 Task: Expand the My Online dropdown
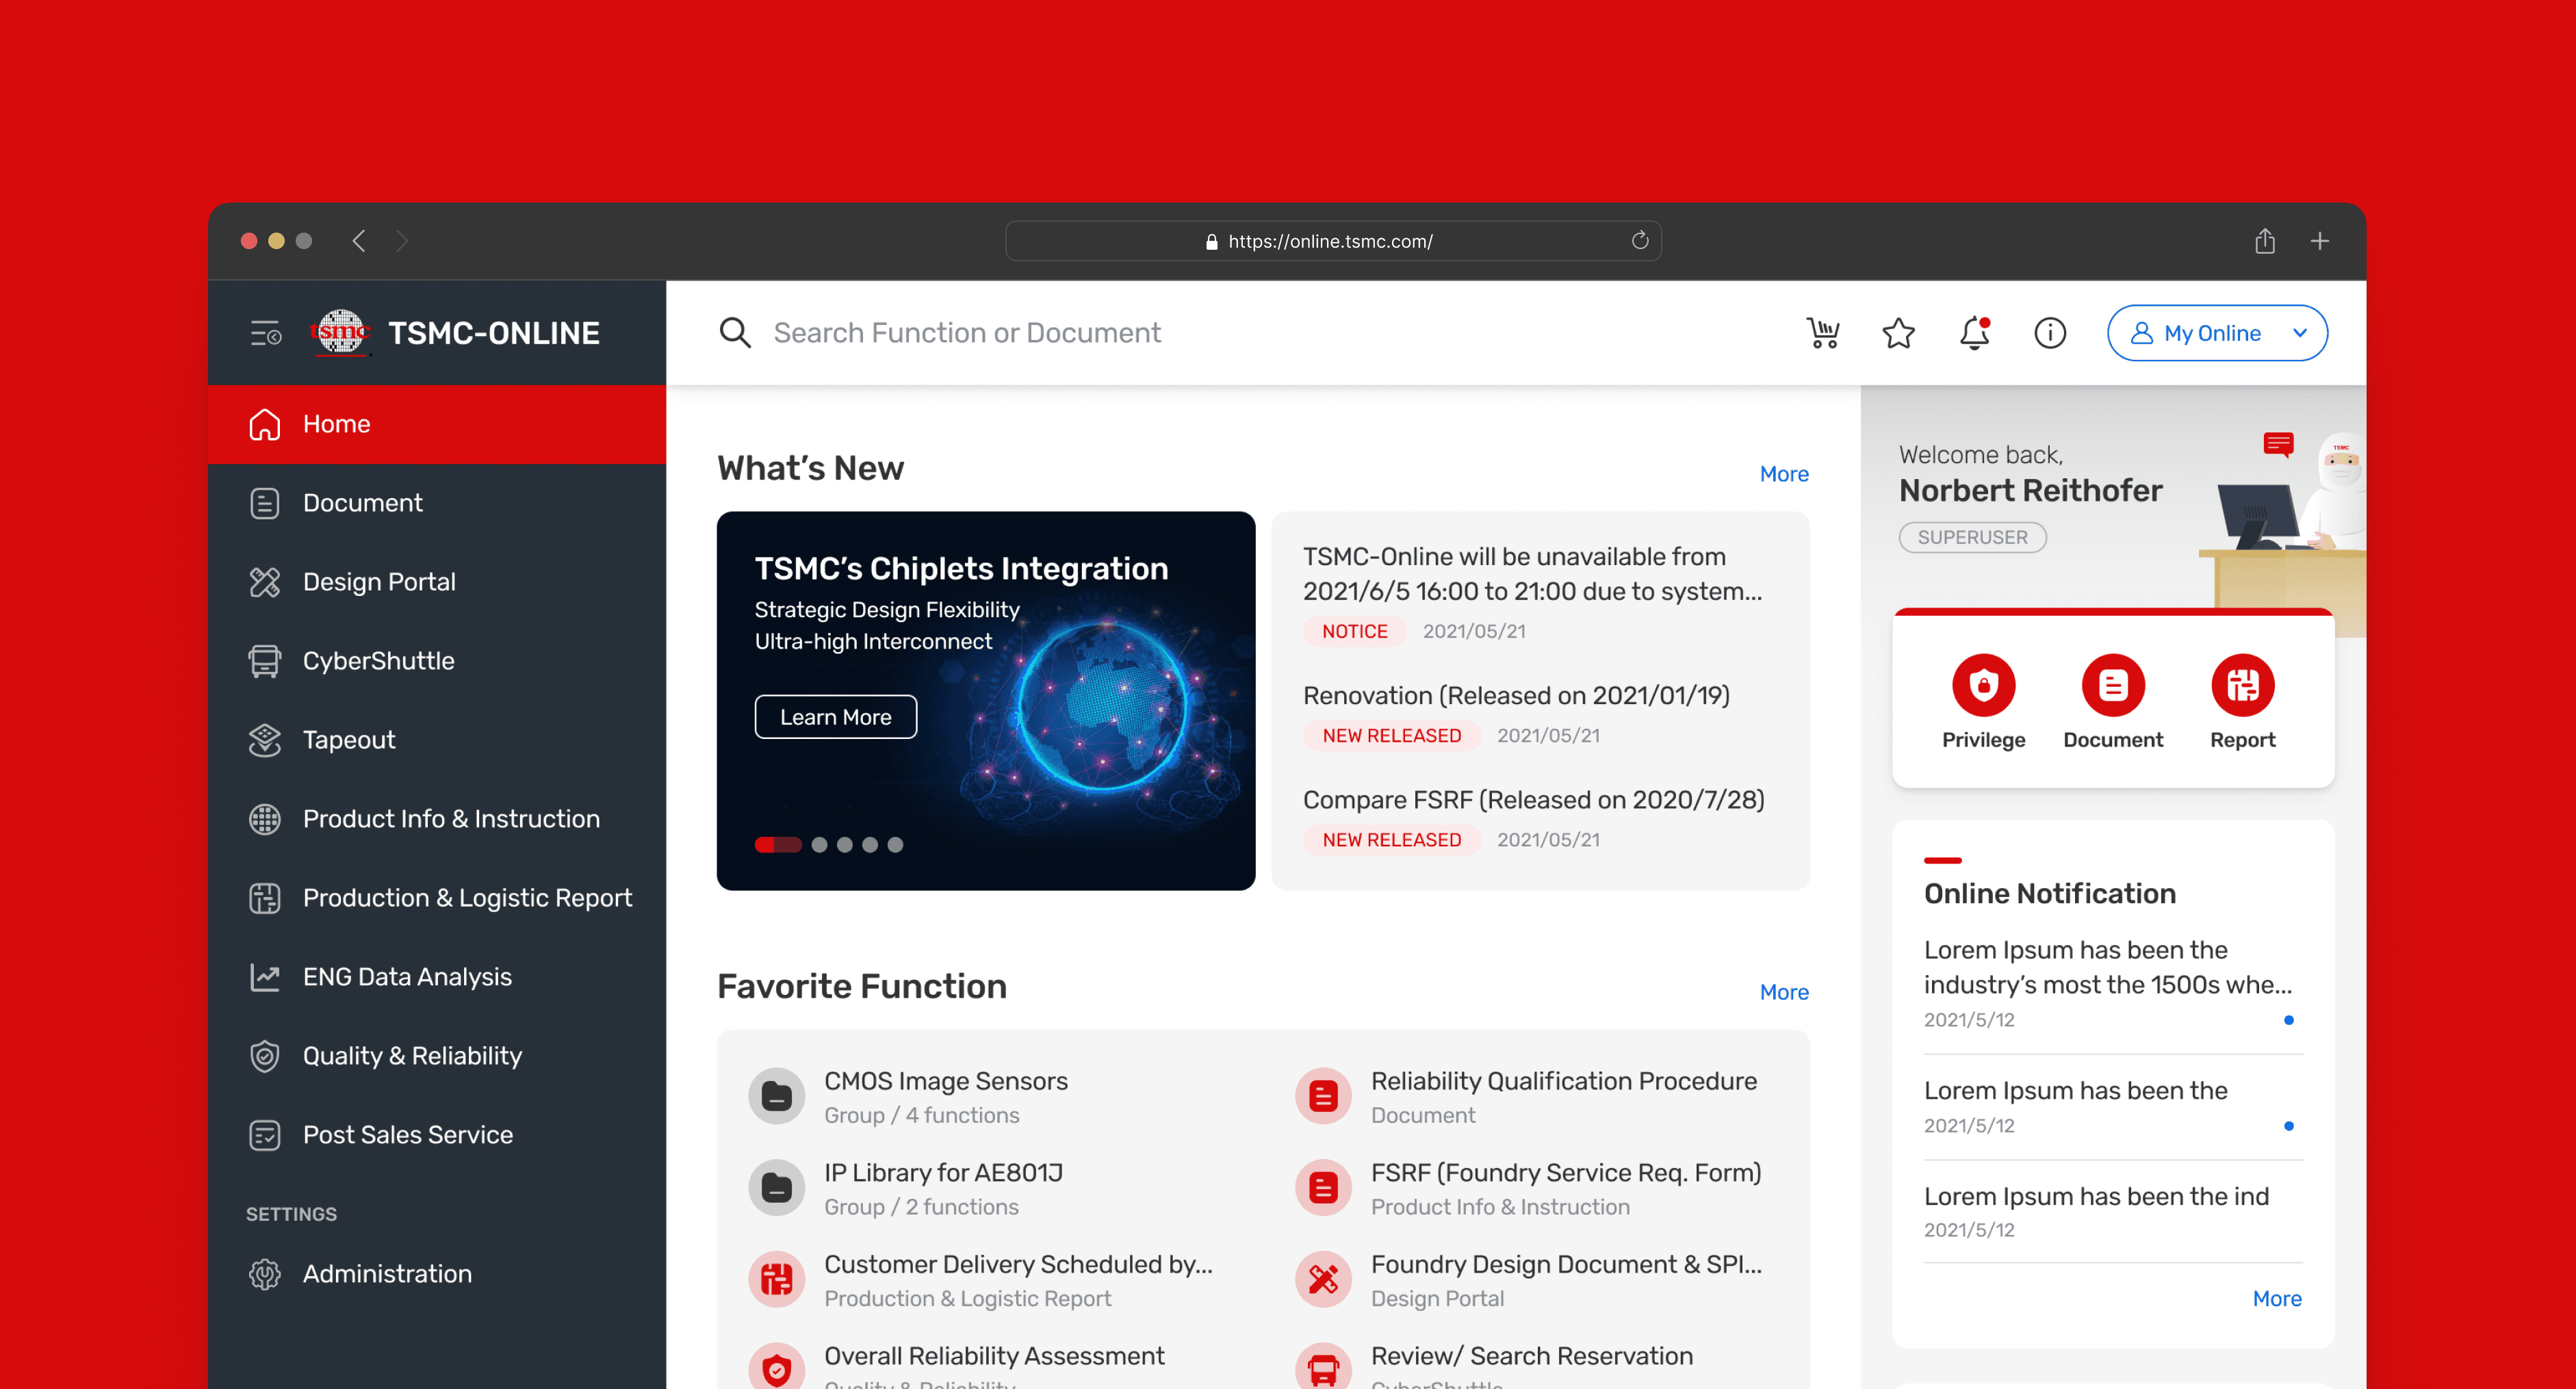(2217, 333)
